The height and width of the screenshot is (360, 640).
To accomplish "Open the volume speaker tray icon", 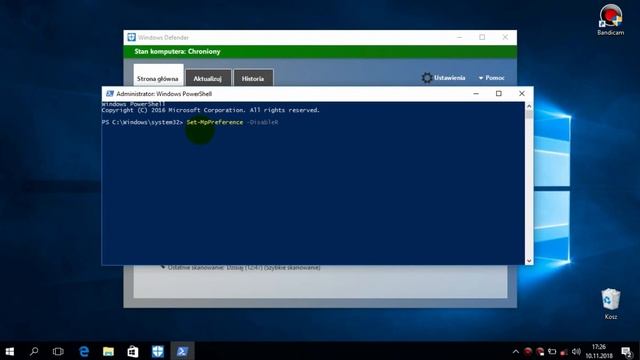I will [x=576, y=352].
